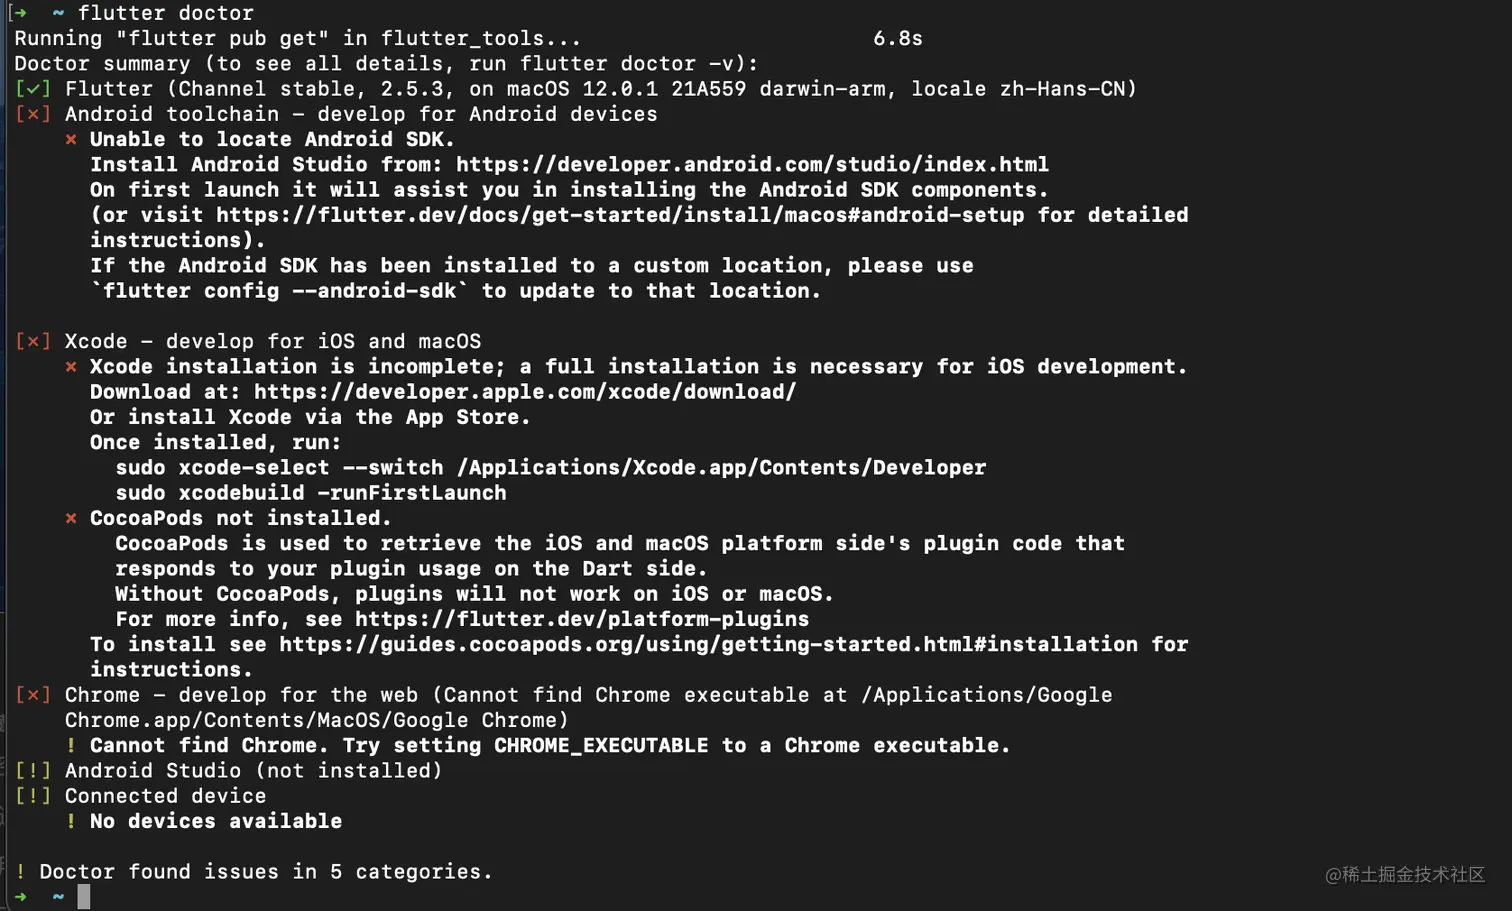Click the yellow warning beside Connected device

(x=33, y=796)
